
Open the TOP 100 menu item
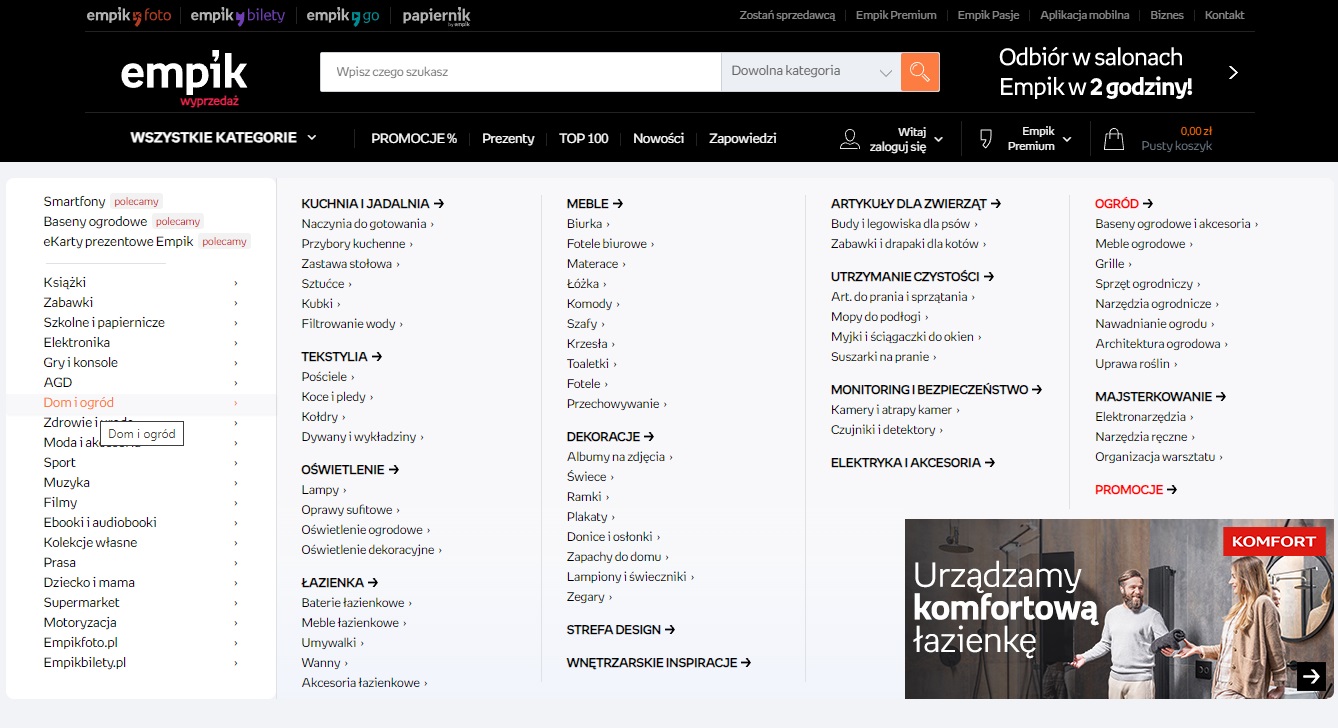pyautogui.click(x=583, y=139)
